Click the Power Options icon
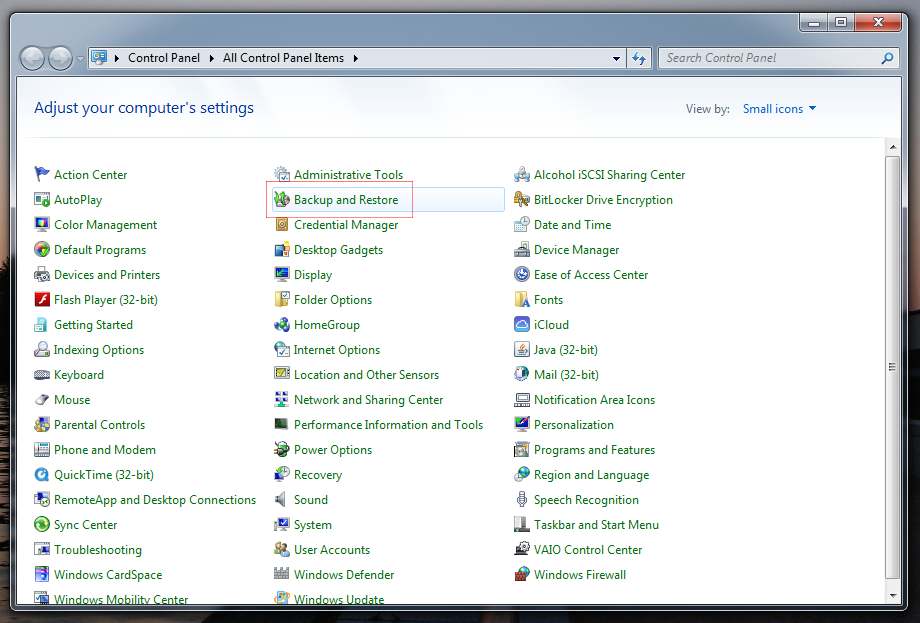This screenshot has width=920, height=623. click(282, 449)
